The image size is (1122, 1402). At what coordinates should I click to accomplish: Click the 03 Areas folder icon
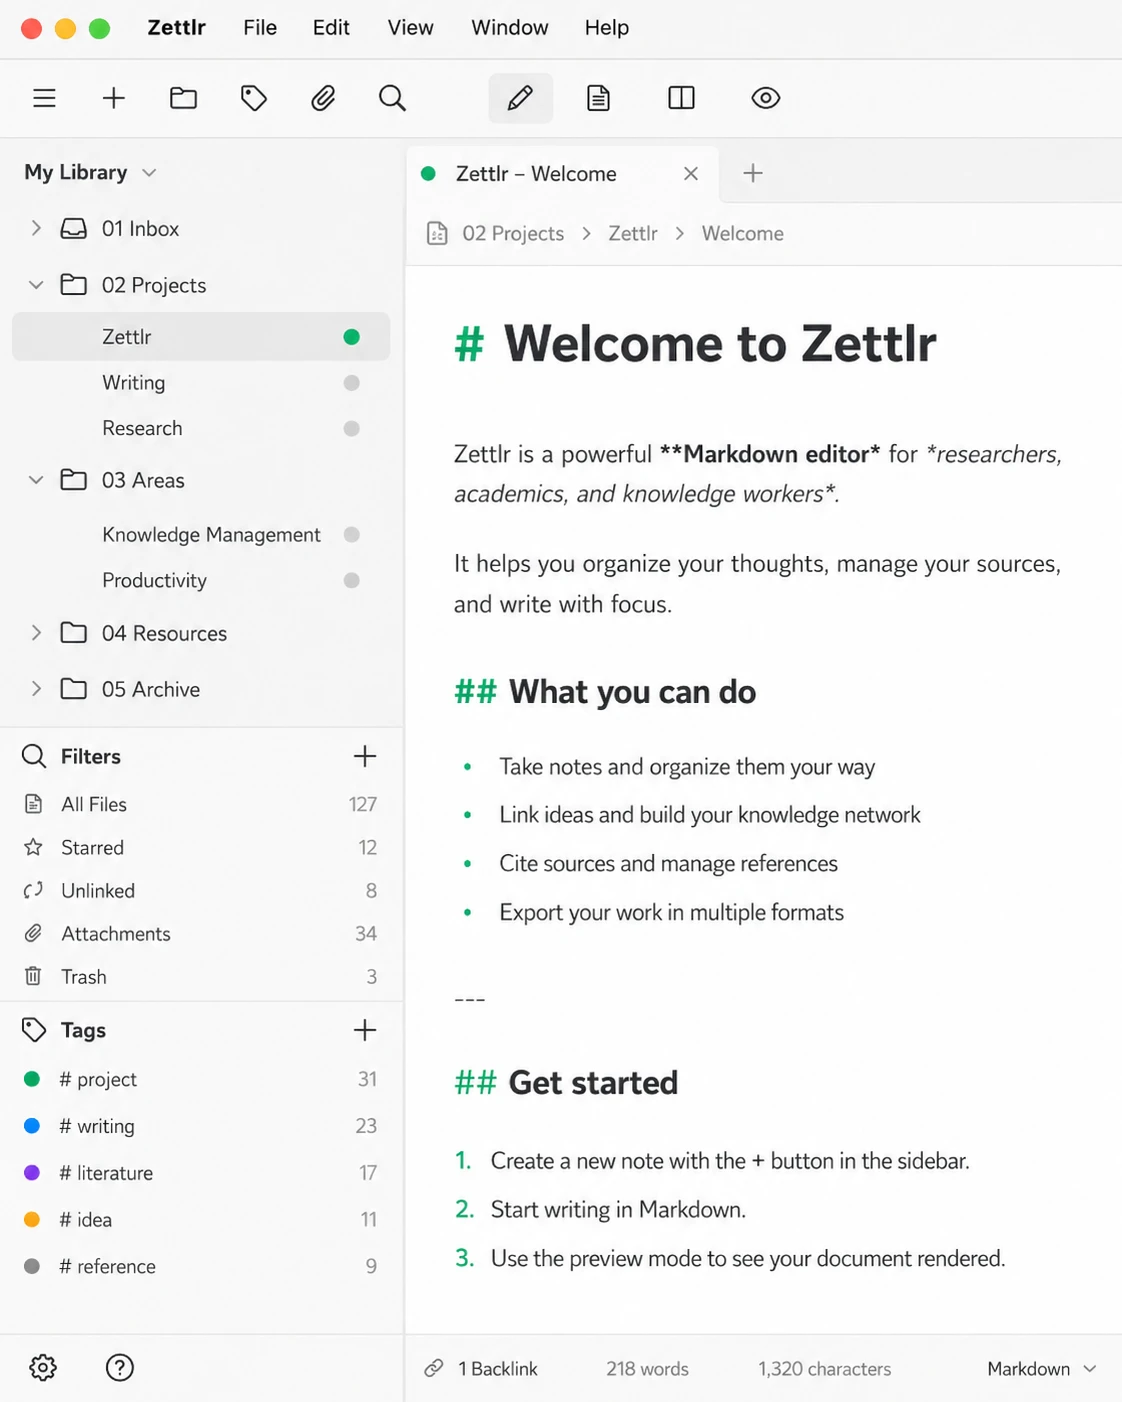[74, 480]
